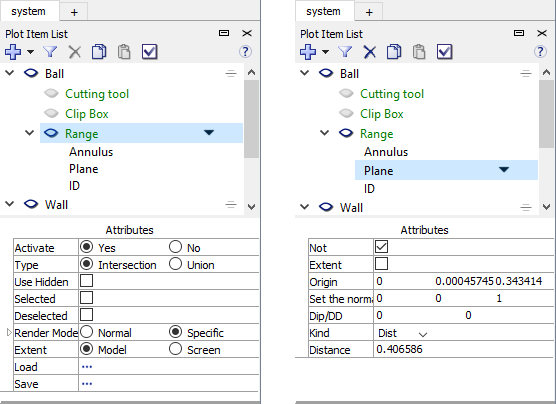Screen dimensions: 556x404
Task: Enable the Use Hidden checkbox
Action: tap(87, 281)
